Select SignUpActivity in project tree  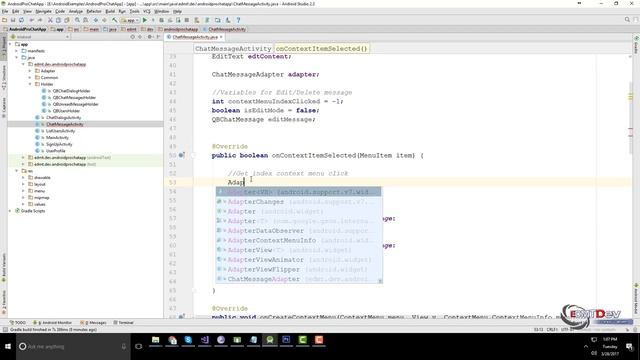pos(59,144)
